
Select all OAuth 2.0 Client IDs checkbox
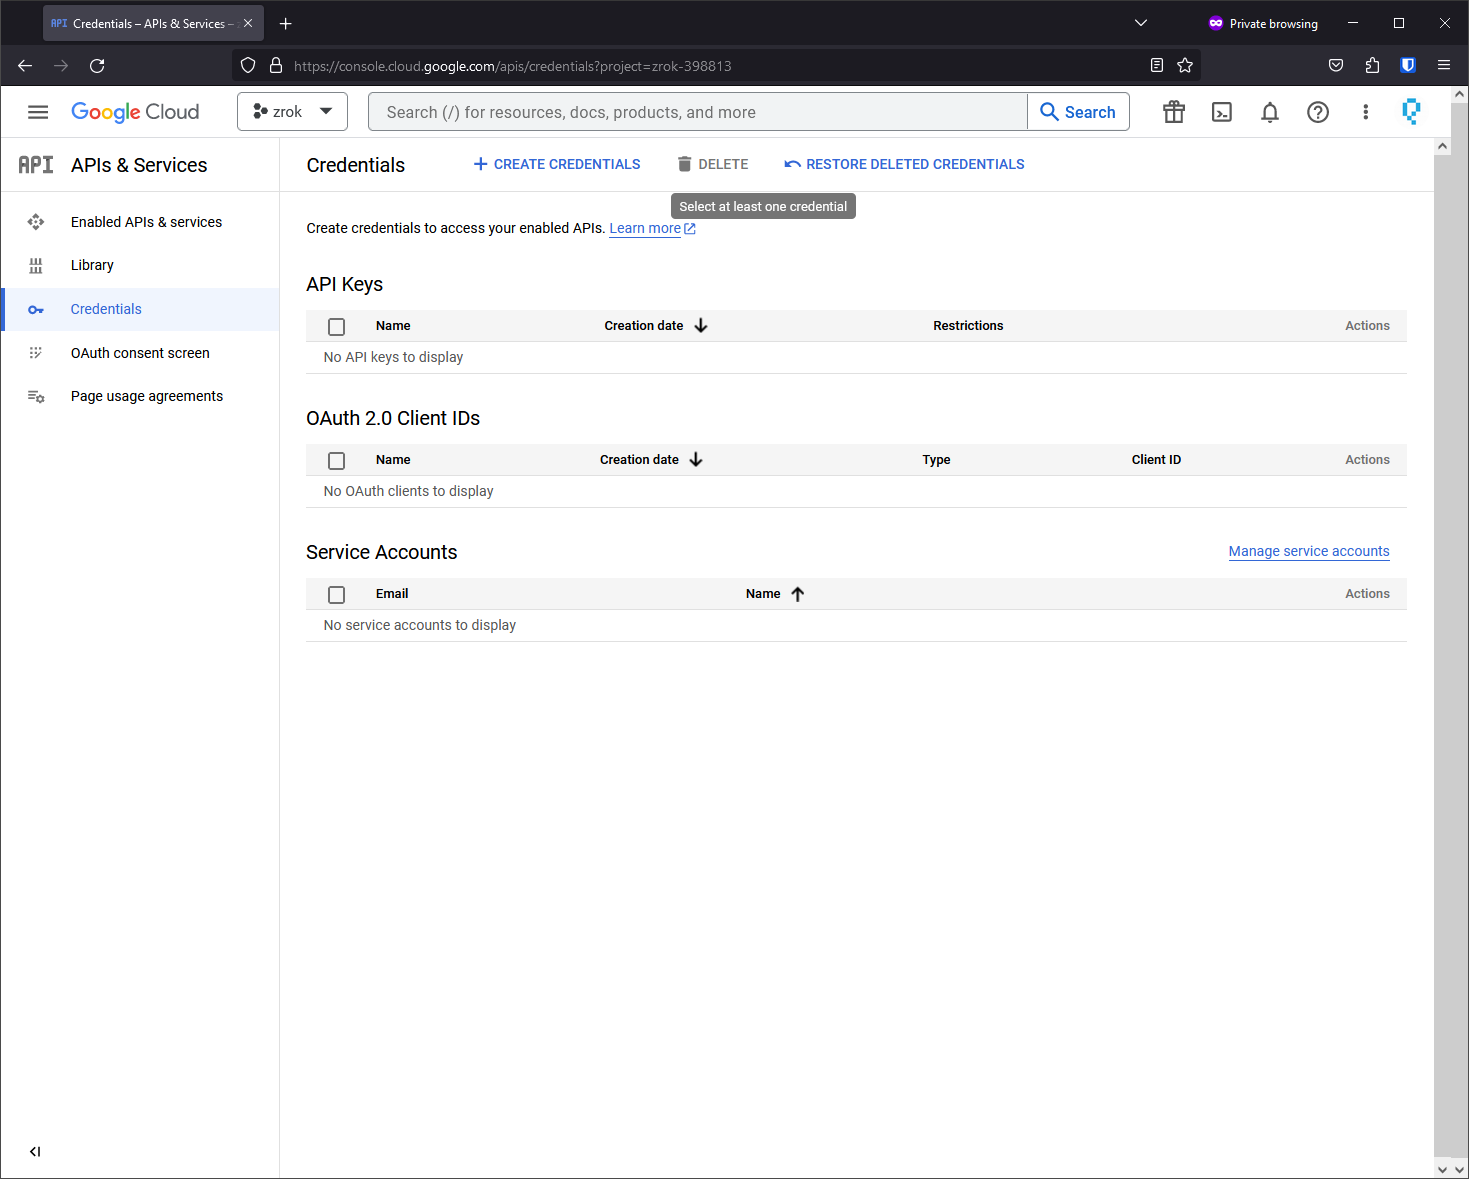tap(337, 461)
